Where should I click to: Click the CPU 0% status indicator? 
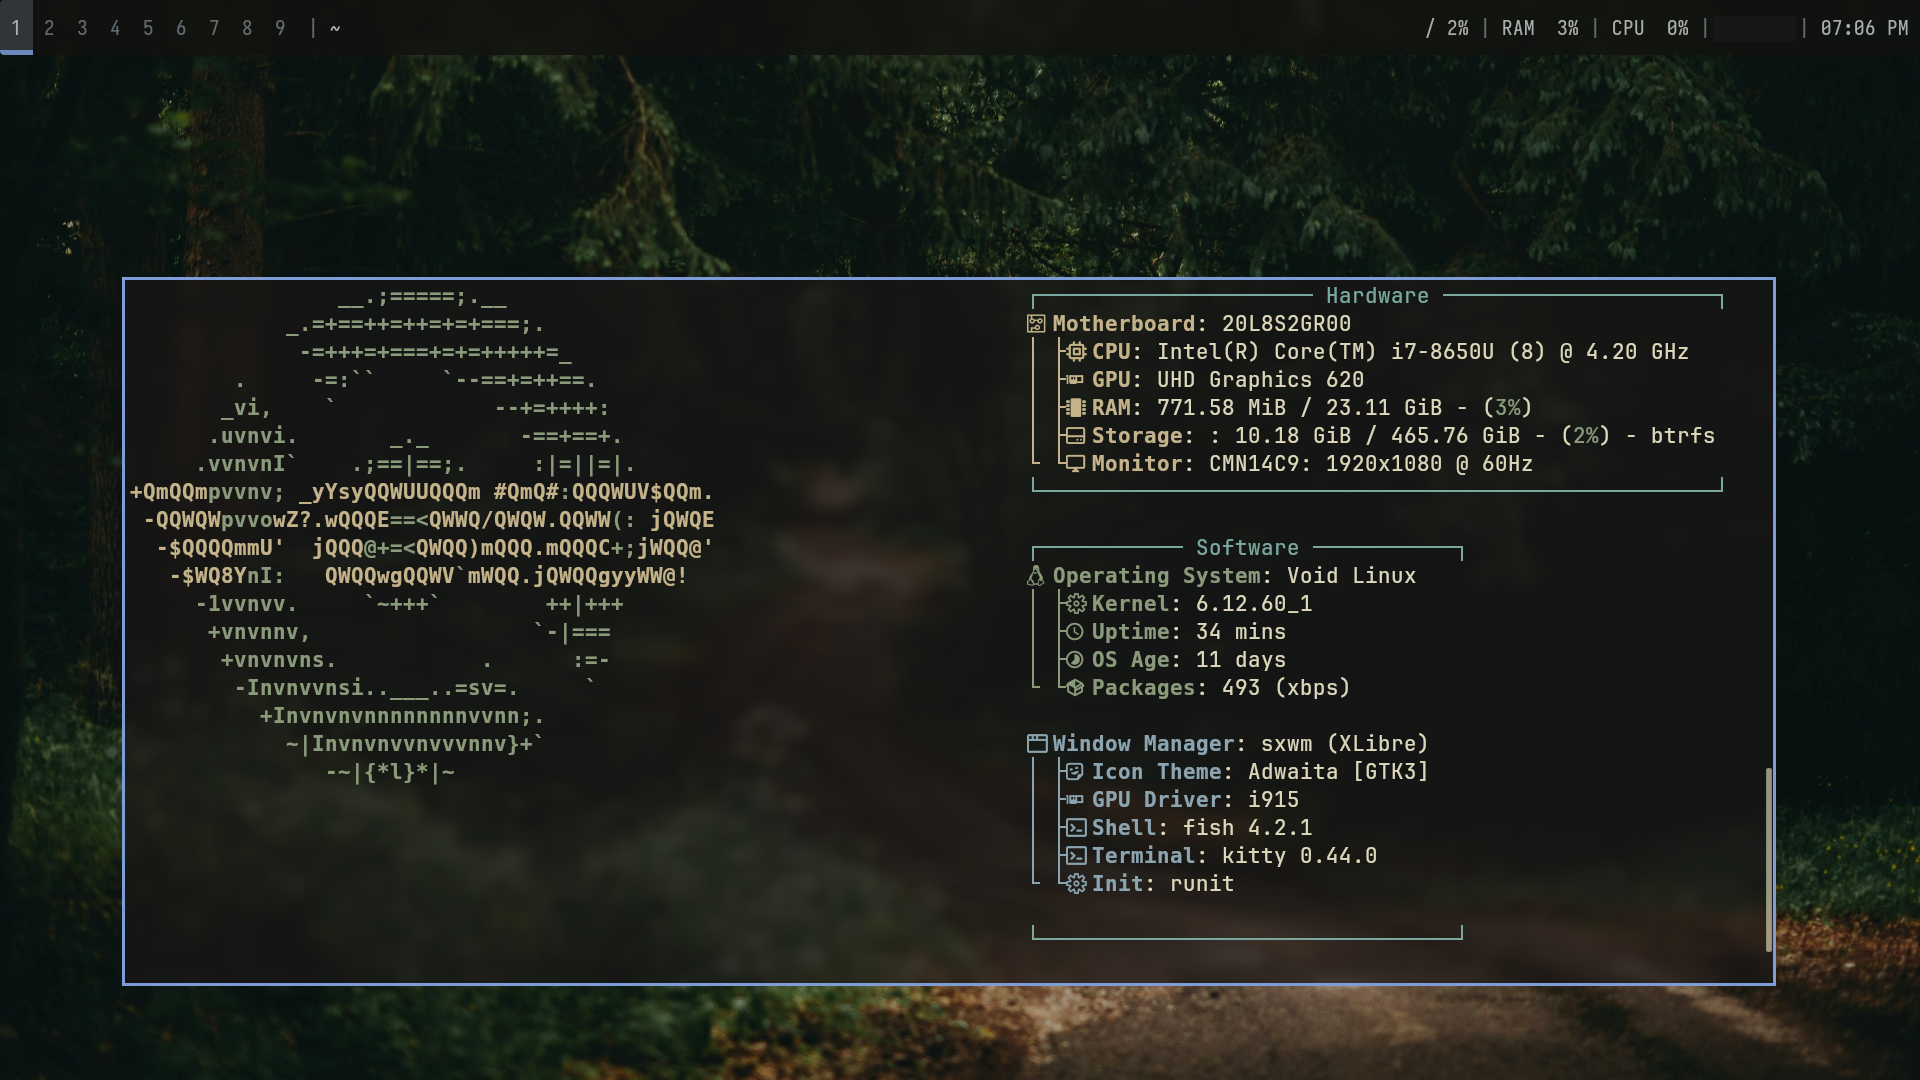1649,28
